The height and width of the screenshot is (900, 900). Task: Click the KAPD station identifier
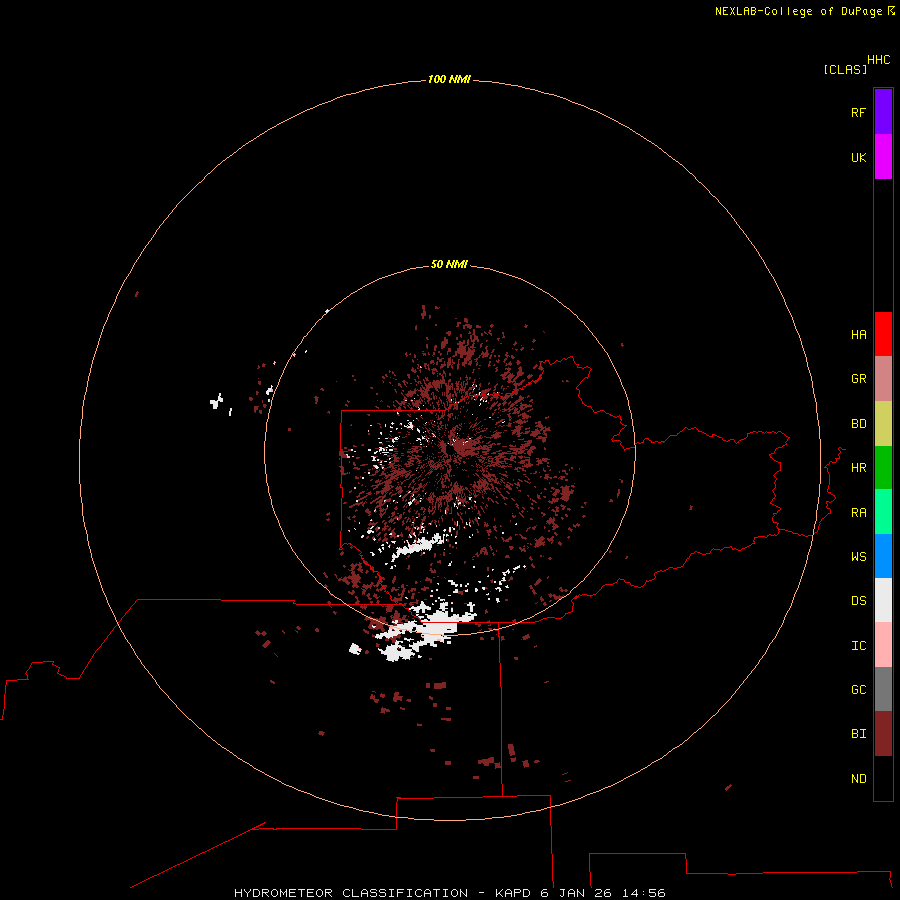point(513,893)
